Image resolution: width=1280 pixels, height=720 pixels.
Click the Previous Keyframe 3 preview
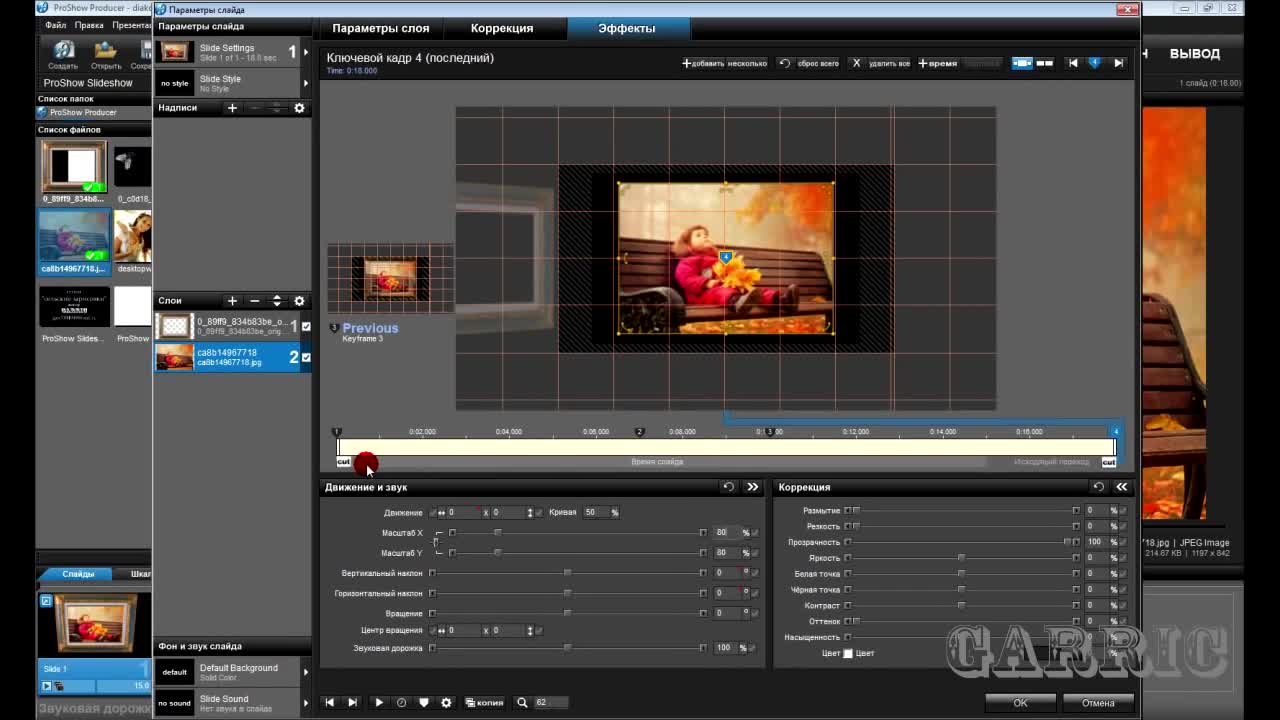click(390, 280)
